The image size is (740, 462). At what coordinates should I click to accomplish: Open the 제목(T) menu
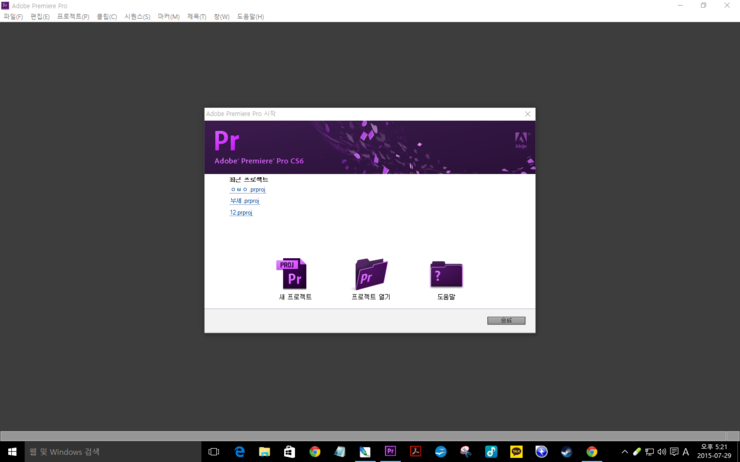click(x=196, y=17)
